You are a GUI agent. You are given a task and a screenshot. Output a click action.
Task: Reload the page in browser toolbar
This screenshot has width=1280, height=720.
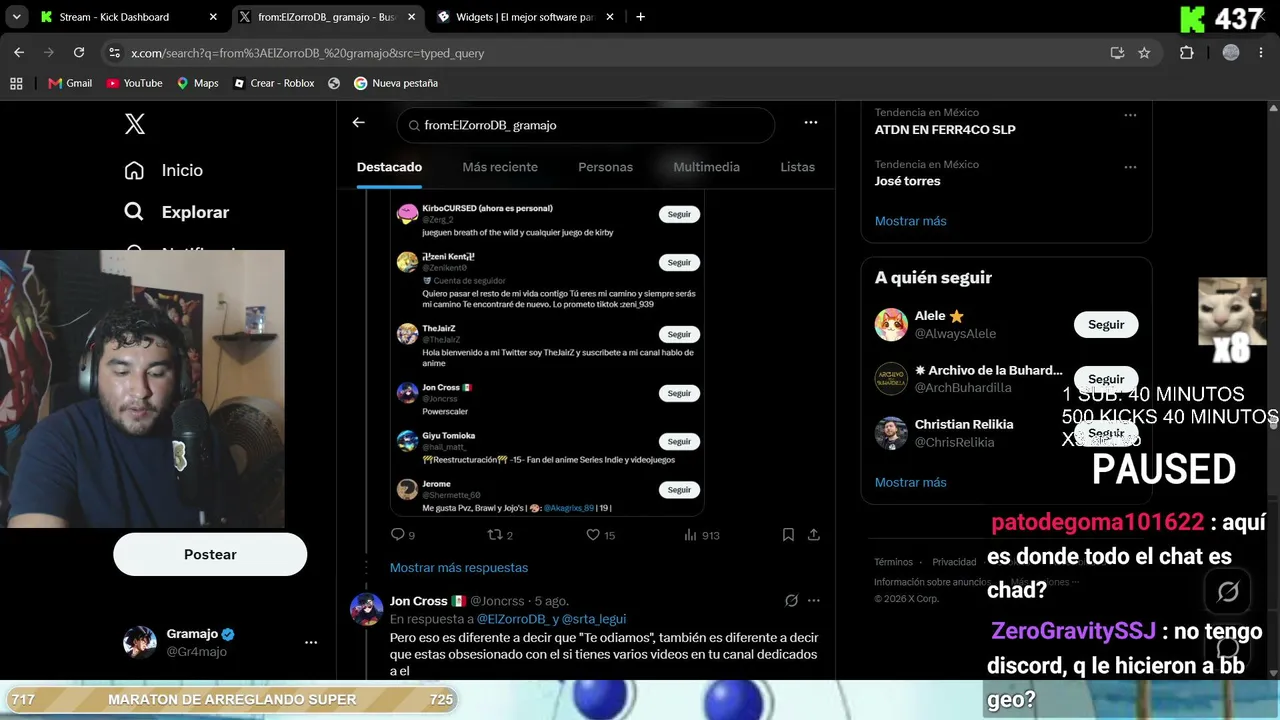pyautogui.click(x=79, y=53)
